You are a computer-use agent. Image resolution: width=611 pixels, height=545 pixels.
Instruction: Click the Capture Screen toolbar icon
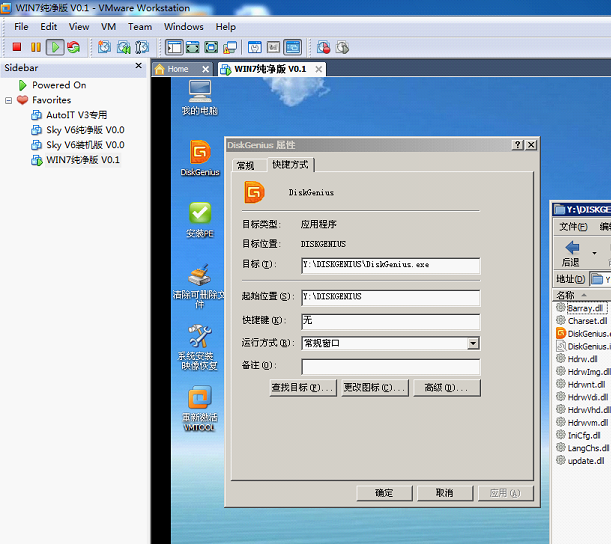pos(323,47)
